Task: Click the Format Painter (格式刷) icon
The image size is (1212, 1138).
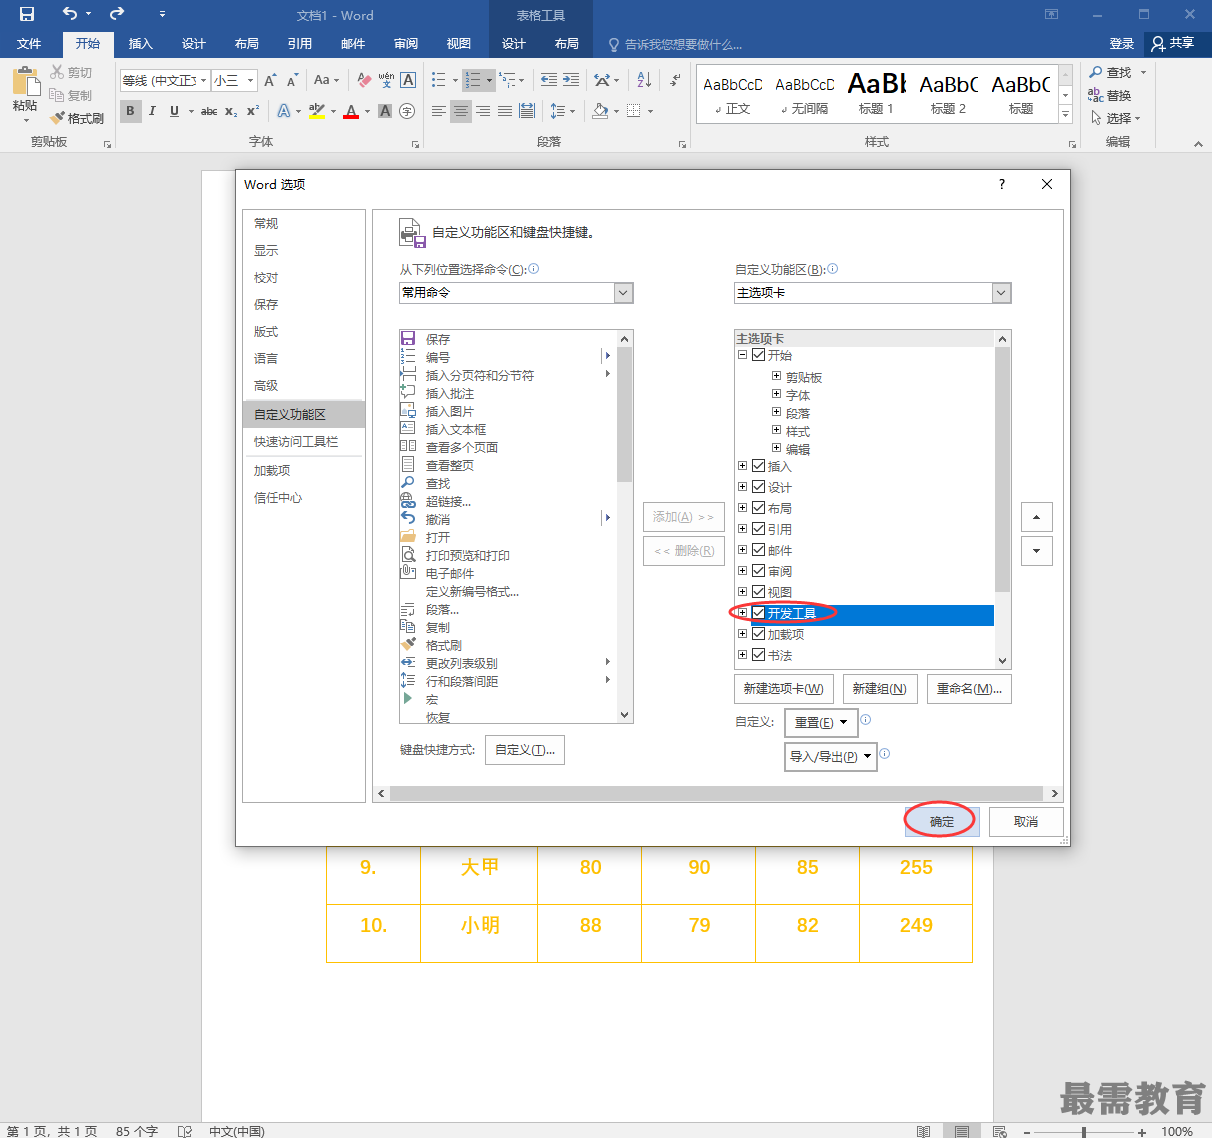Action: (58, 118)
